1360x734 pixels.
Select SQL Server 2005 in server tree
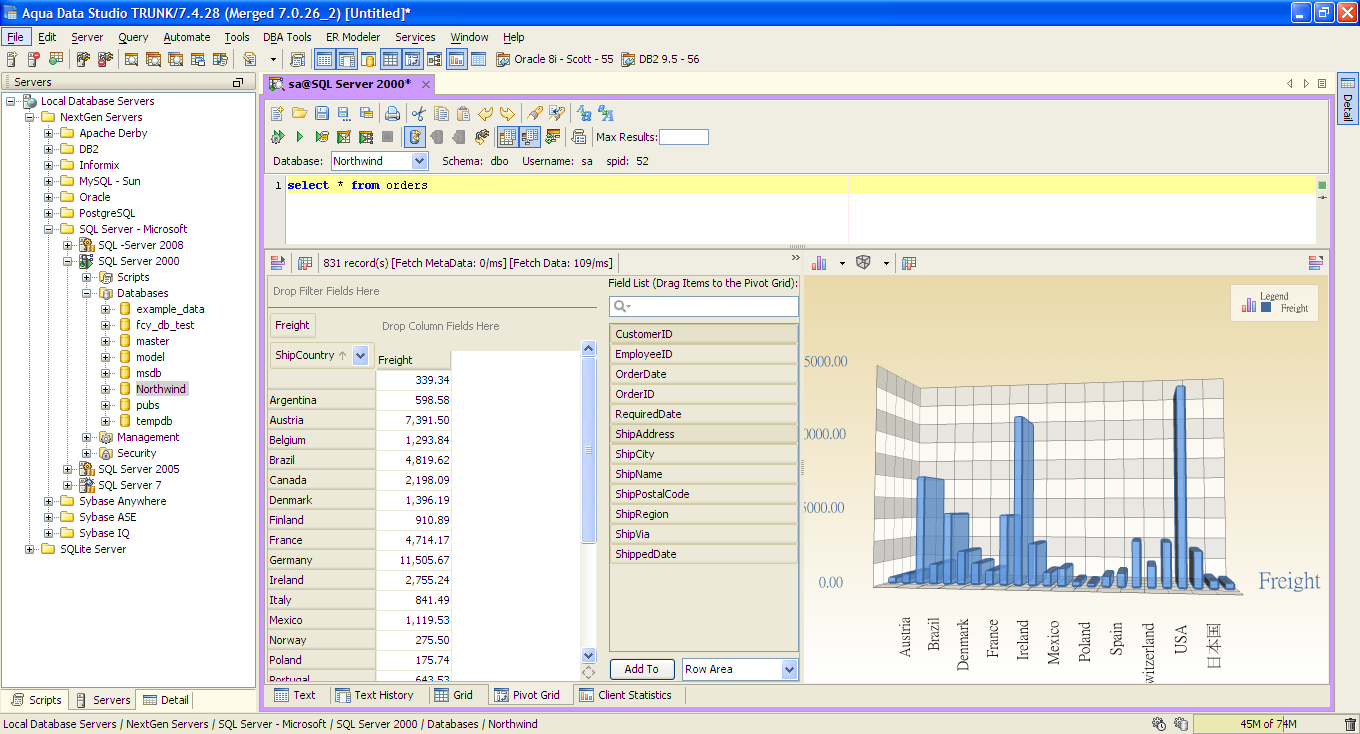(139, 469)
